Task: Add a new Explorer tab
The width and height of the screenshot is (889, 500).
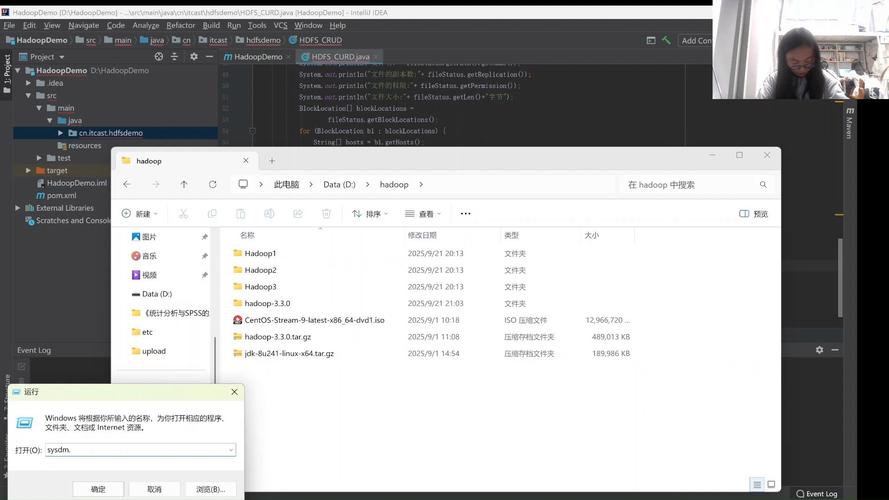Action: [272, 161]
